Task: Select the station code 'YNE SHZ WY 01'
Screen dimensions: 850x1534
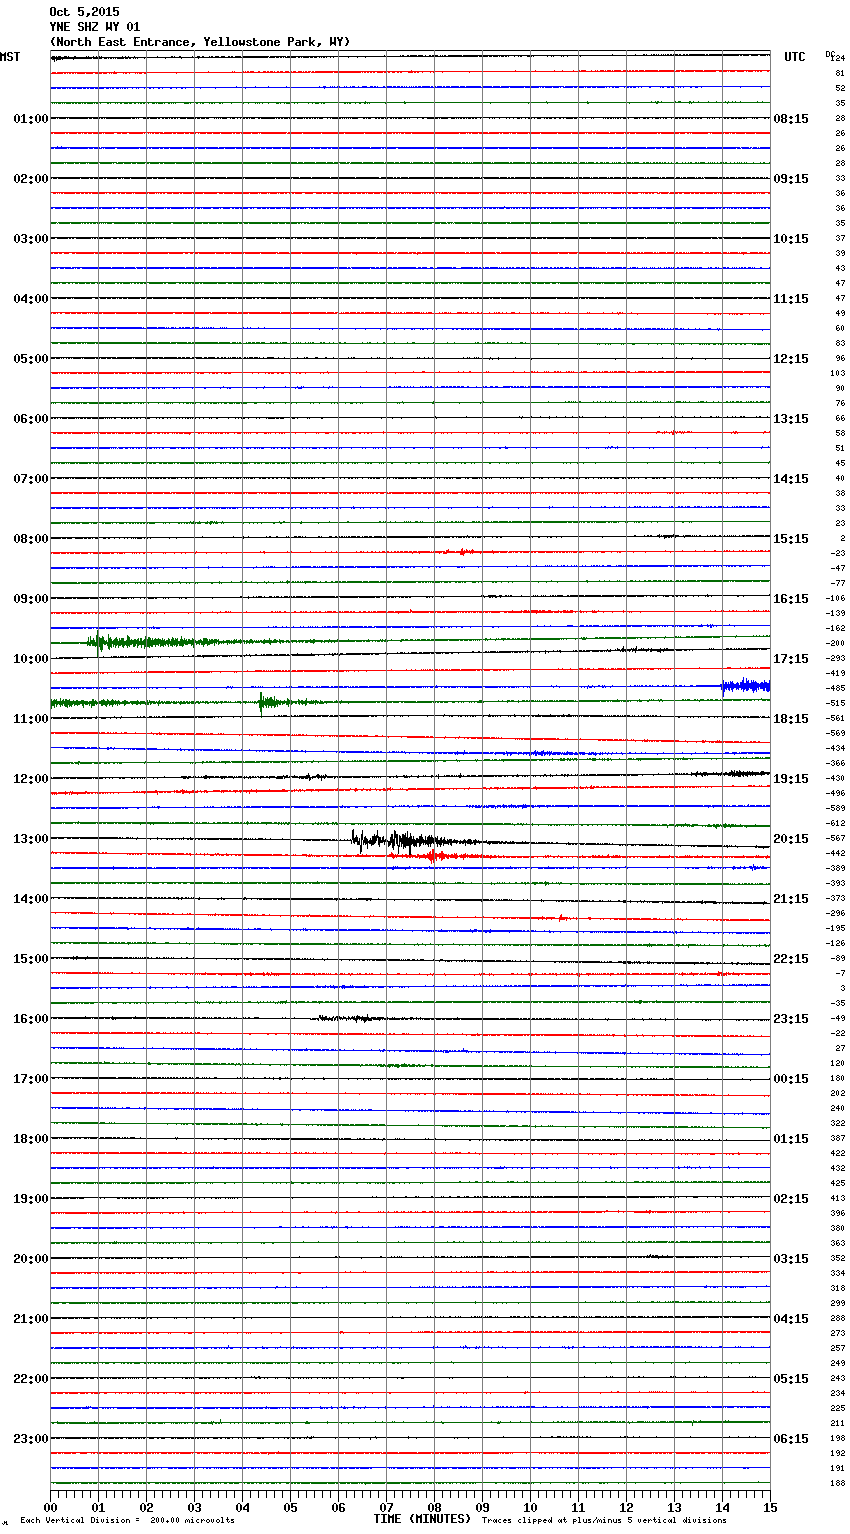Action: click(x=94, y=27)
